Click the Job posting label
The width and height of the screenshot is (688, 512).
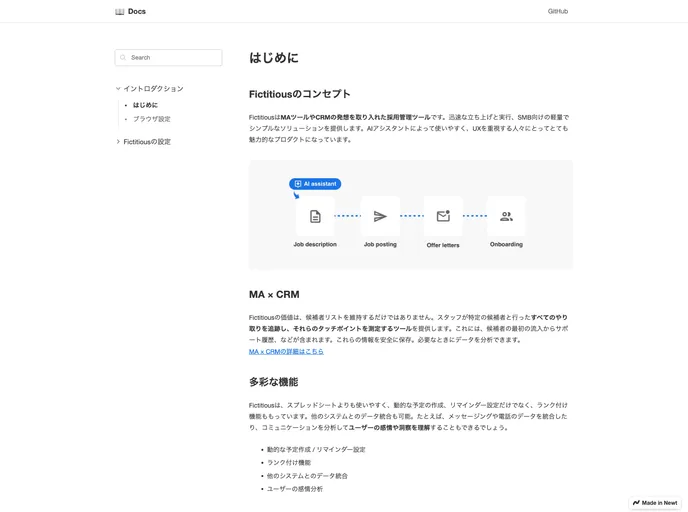[x=380, y=244]
